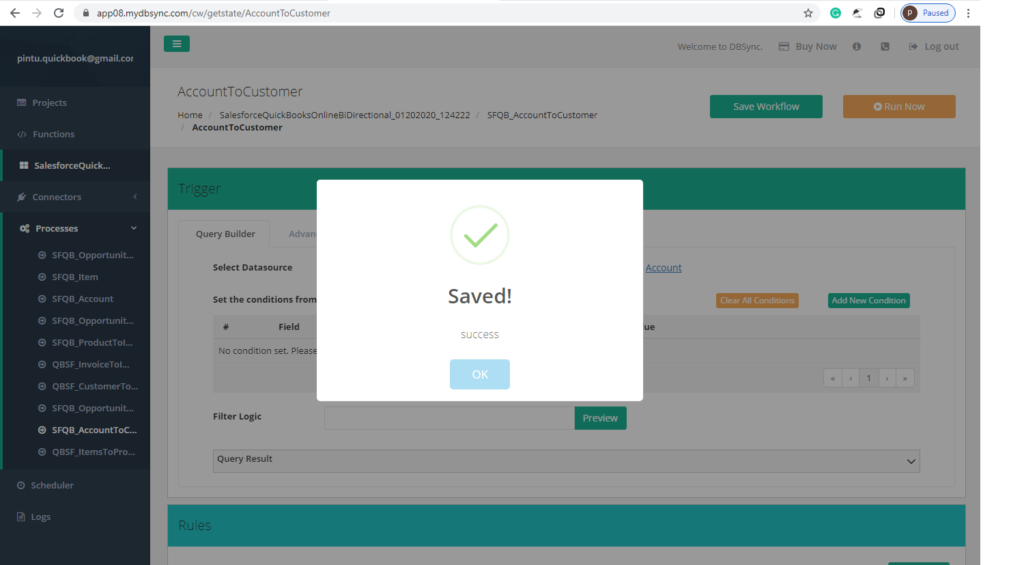Select conditions page 1
Image resolution: width=1024 pixels, height=565 pixels.
[x=869, y=378]
